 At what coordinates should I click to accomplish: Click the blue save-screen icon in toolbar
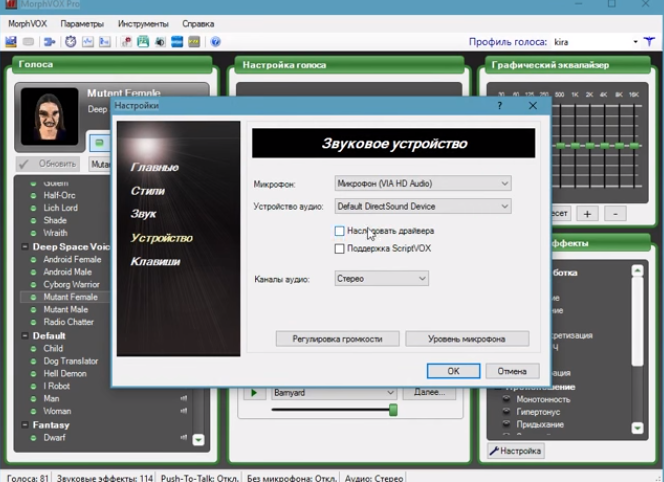tap(11, 42)
